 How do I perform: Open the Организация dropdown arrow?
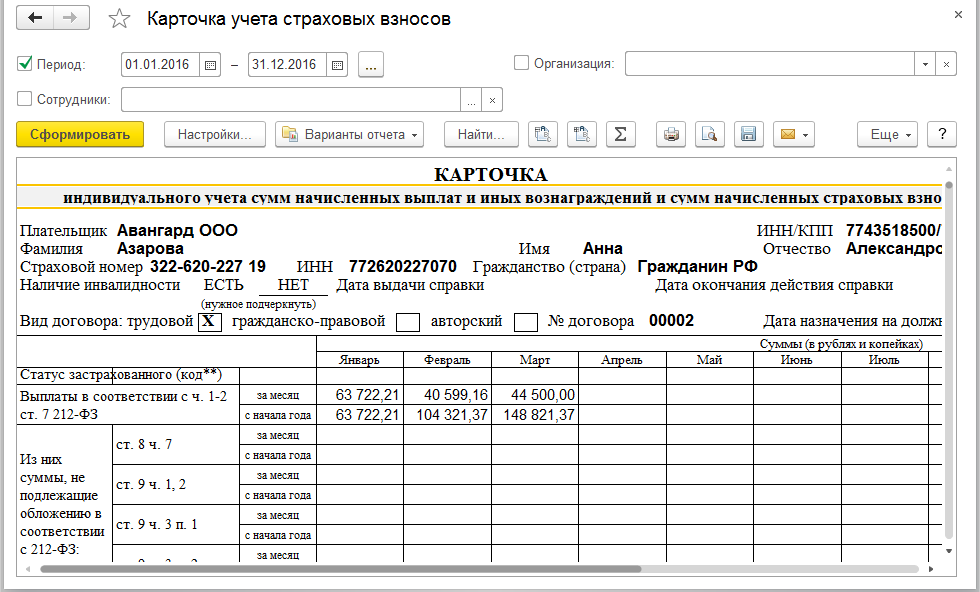coord(925,64)
